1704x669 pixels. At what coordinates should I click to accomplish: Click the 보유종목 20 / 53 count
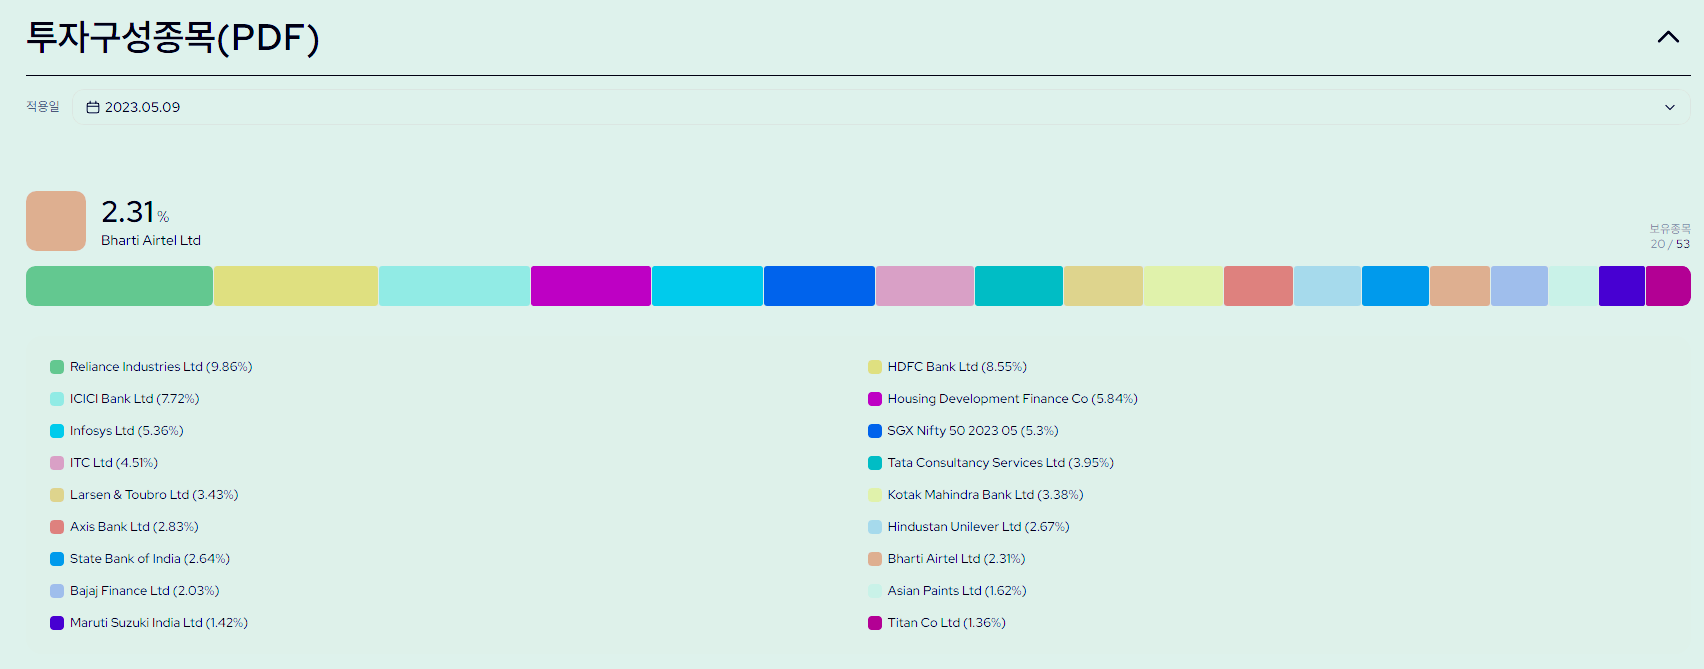coord(1670,236)
